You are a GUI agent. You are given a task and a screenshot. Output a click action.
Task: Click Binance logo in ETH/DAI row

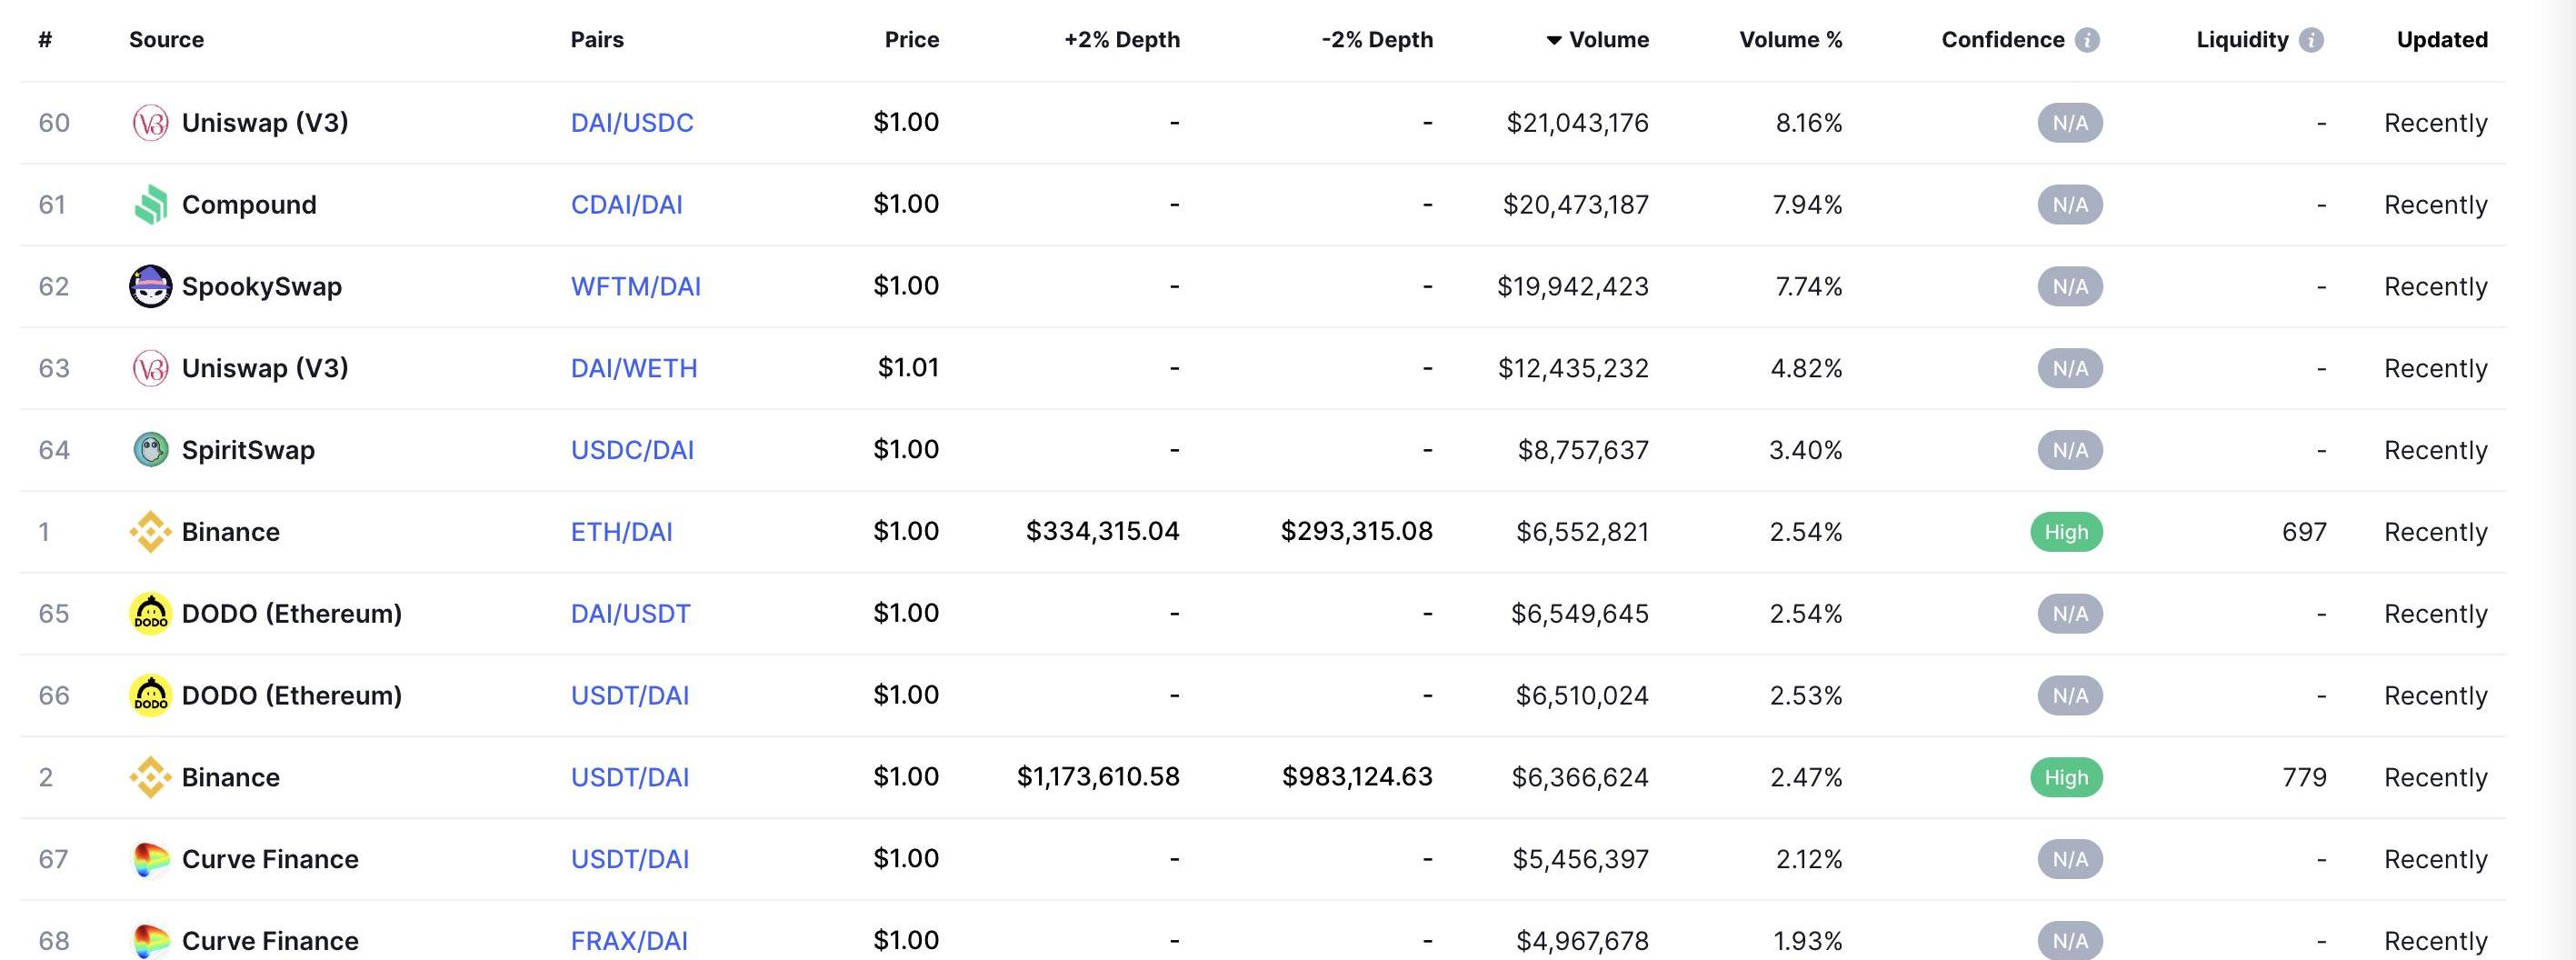point(151,532)
